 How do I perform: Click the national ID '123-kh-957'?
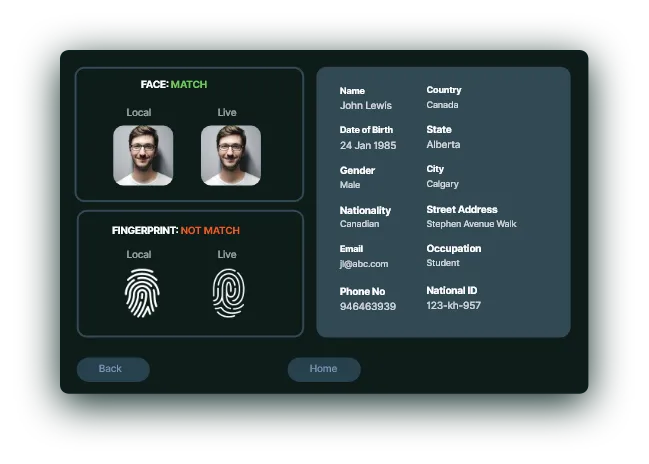coord(454,305)
